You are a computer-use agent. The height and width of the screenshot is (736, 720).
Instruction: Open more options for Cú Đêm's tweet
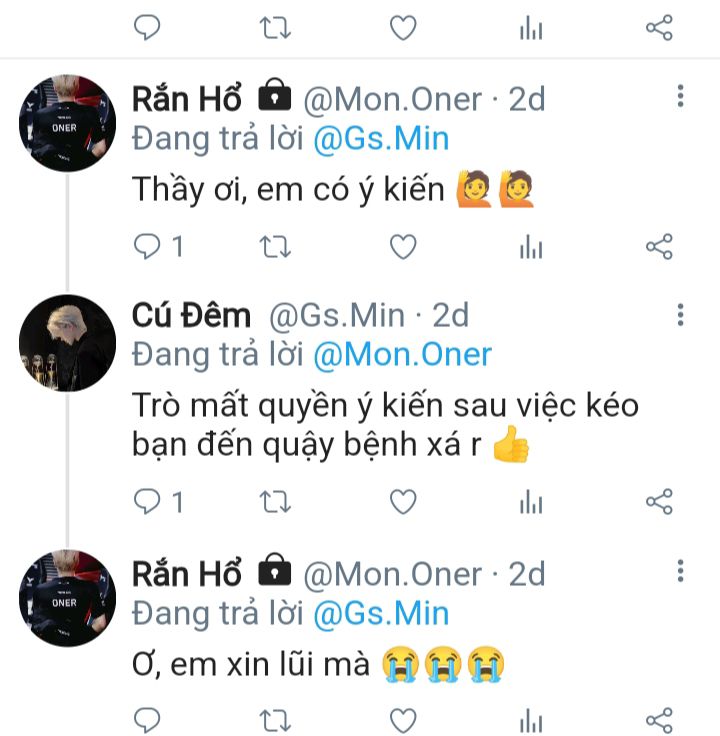(x=680, y=315)
